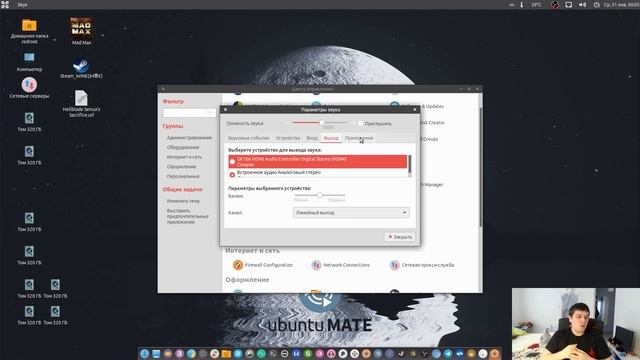Image resolution: width=640 pixels, height=360 pixels.
Task: Select the Сетевые серверы desktop icon
Action: pos(29,87)
